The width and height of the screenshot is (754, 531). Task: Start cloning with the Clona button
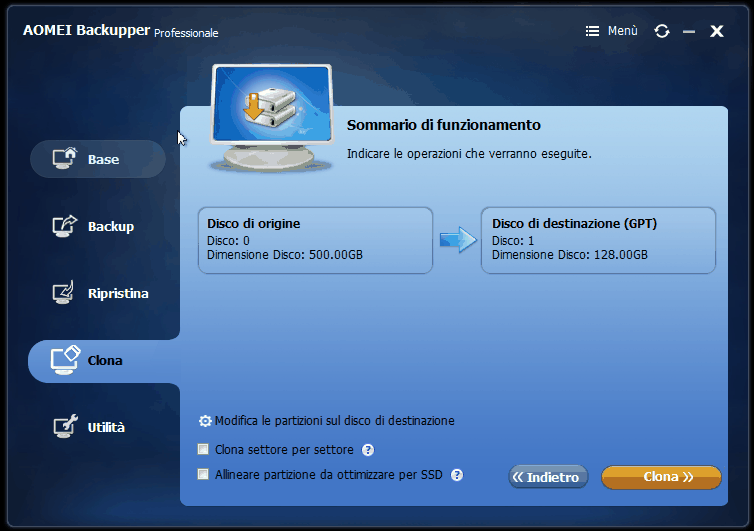[x=661, y=477]
